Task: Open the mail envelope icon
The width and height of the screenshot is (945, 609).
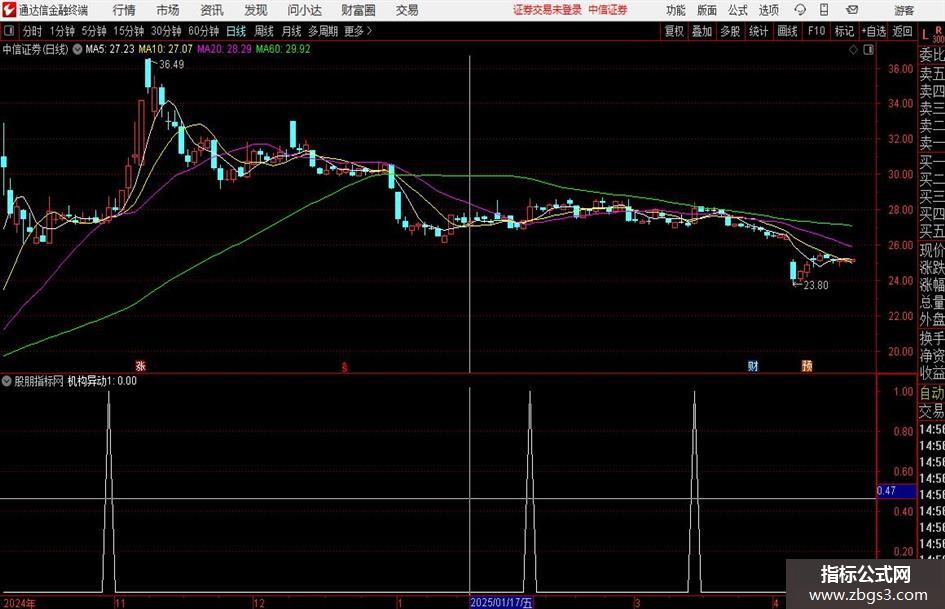Action: (x=852, y=10)
